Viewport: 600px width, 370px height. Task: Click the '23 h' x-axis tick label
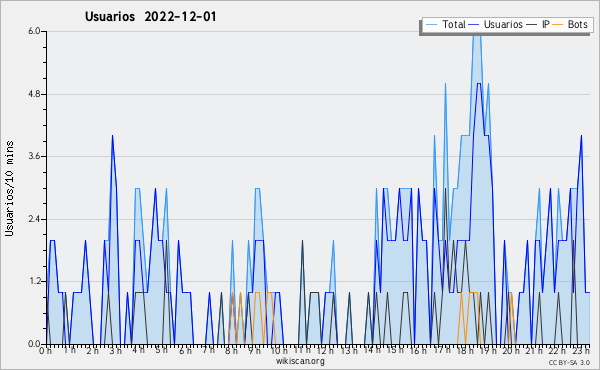[581, 351]
